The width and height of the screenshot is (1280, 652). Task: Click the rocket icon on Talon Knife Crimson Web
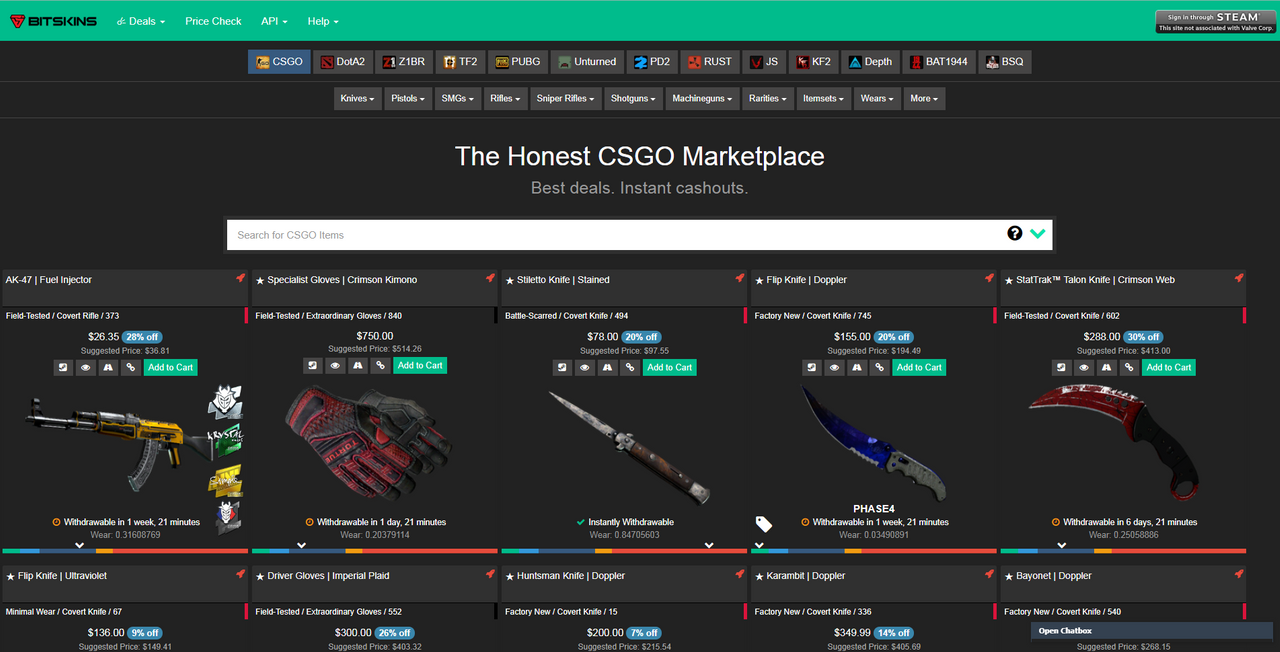[1238, 278]
